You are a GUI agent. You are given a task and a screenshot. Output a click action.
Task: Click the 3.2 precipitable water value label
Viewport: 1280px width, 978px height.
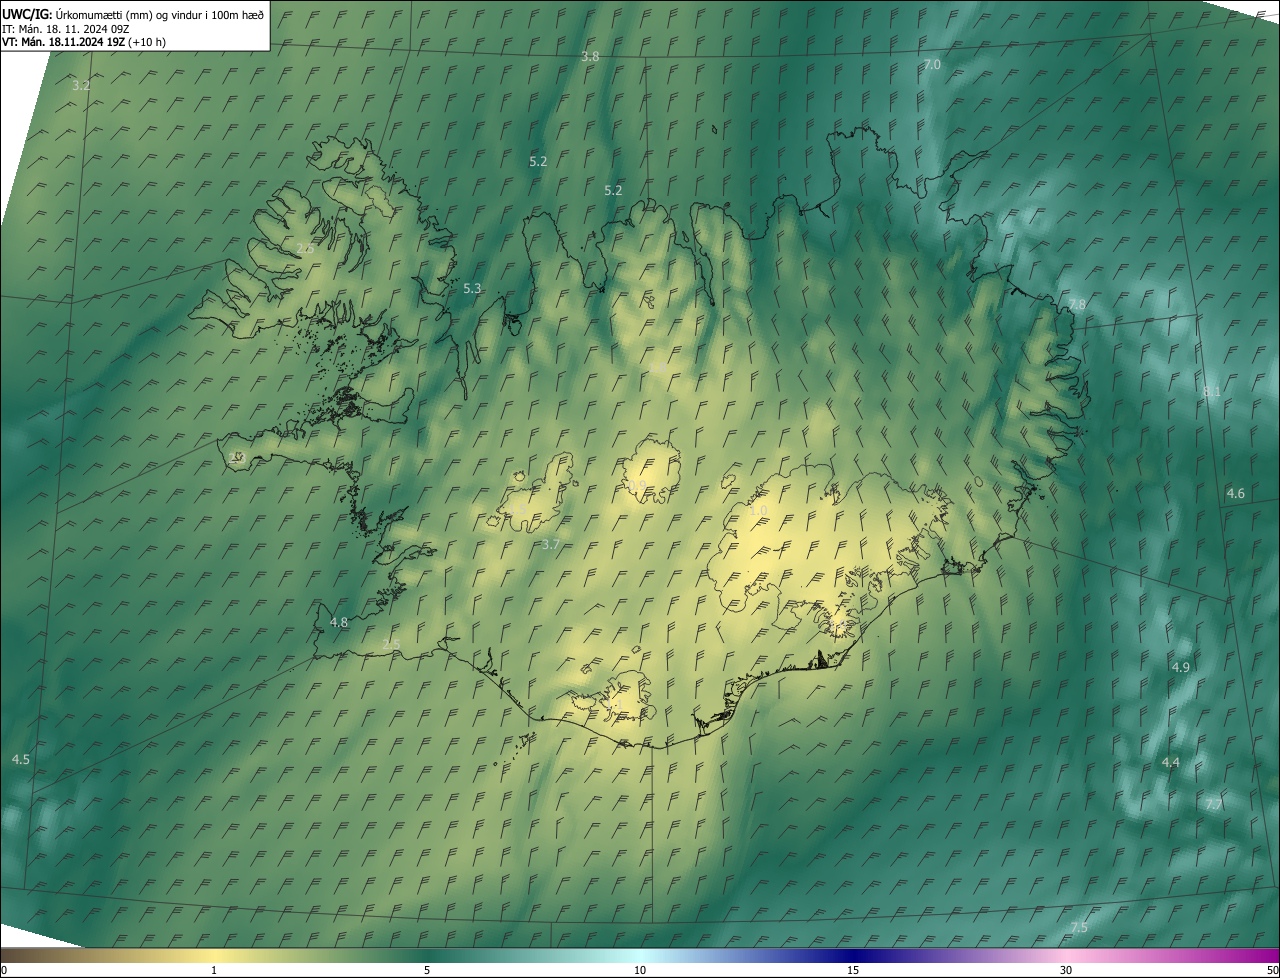[81, 86]
